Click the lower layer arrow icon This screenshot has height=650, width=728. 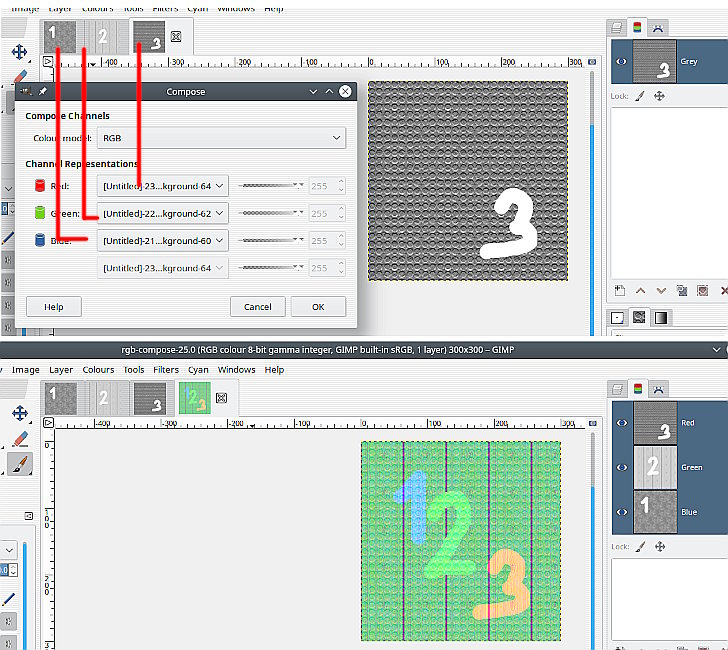[x=661, y=291]
